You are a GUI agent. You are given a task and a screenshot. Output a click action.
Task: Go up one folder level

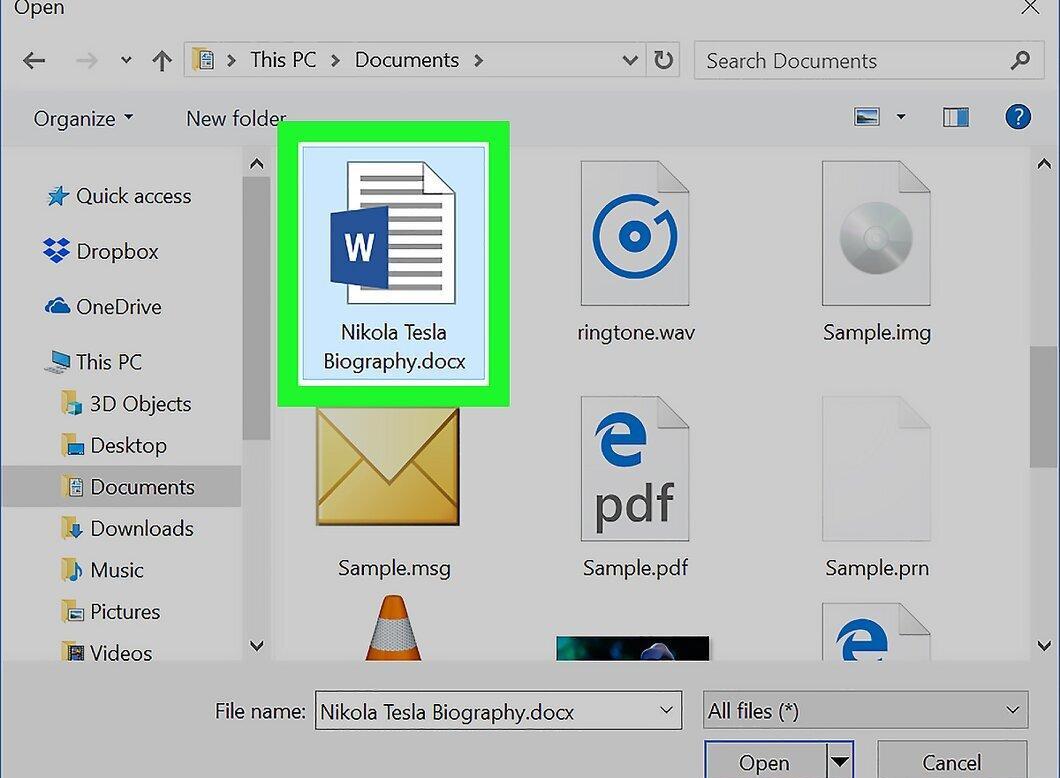pyautogui.click(x=162, y=61)
